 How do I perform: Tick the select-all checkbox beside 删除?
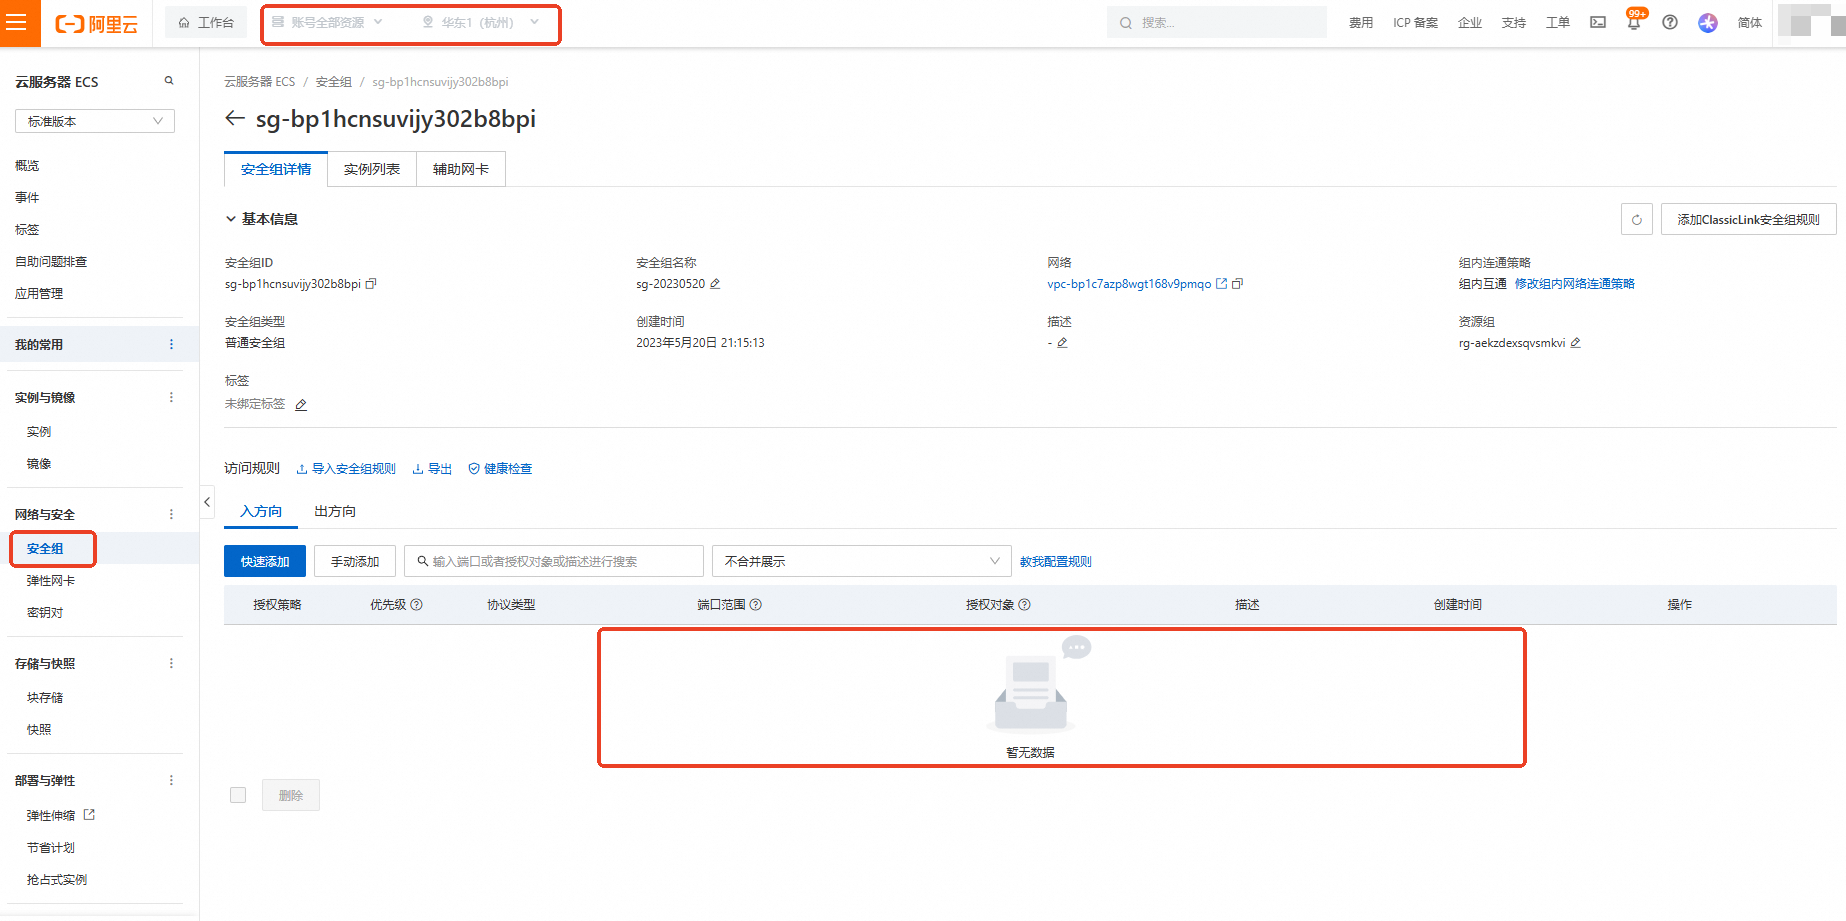tap(238, 796)
